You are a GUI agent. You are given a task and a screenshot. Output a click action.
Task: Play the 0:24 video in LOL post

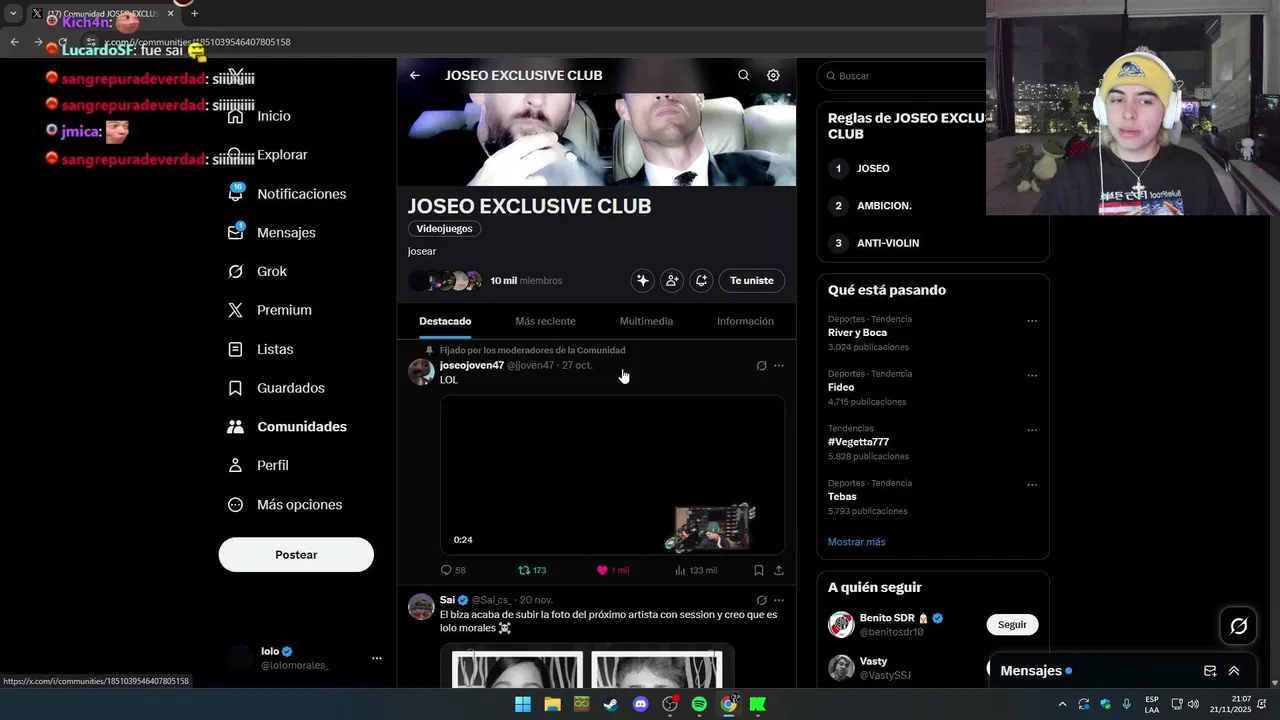coord(612,475)
